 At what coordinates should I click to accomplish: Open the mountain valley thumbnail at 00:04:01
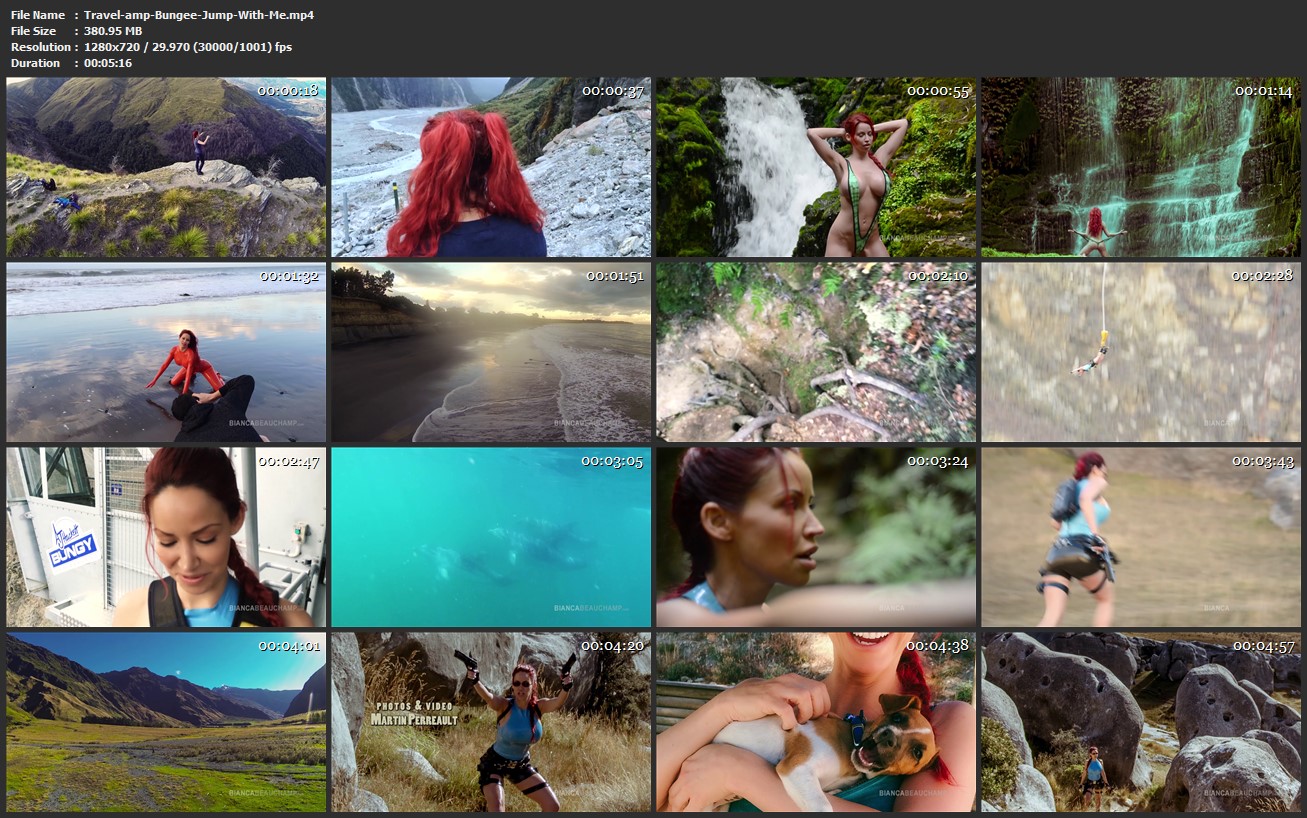click(166, 722)
